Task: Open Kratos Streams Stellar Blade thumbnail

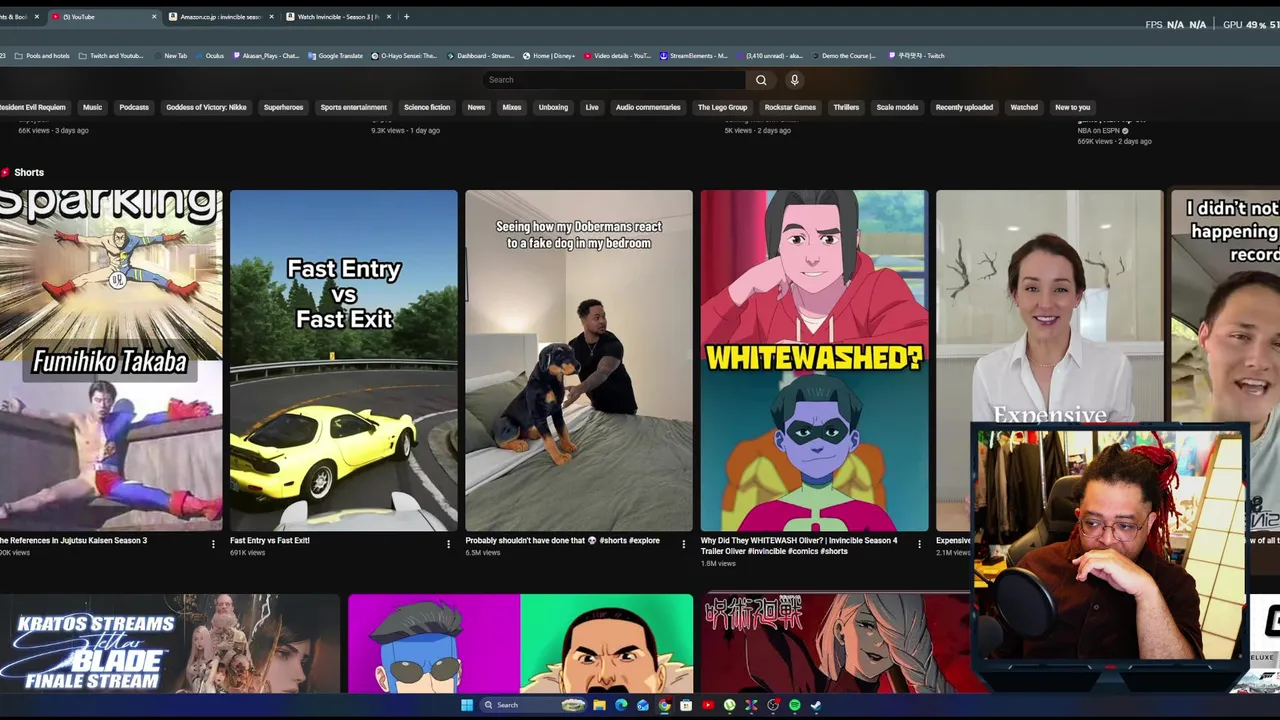Action: (x=169, y=643)
